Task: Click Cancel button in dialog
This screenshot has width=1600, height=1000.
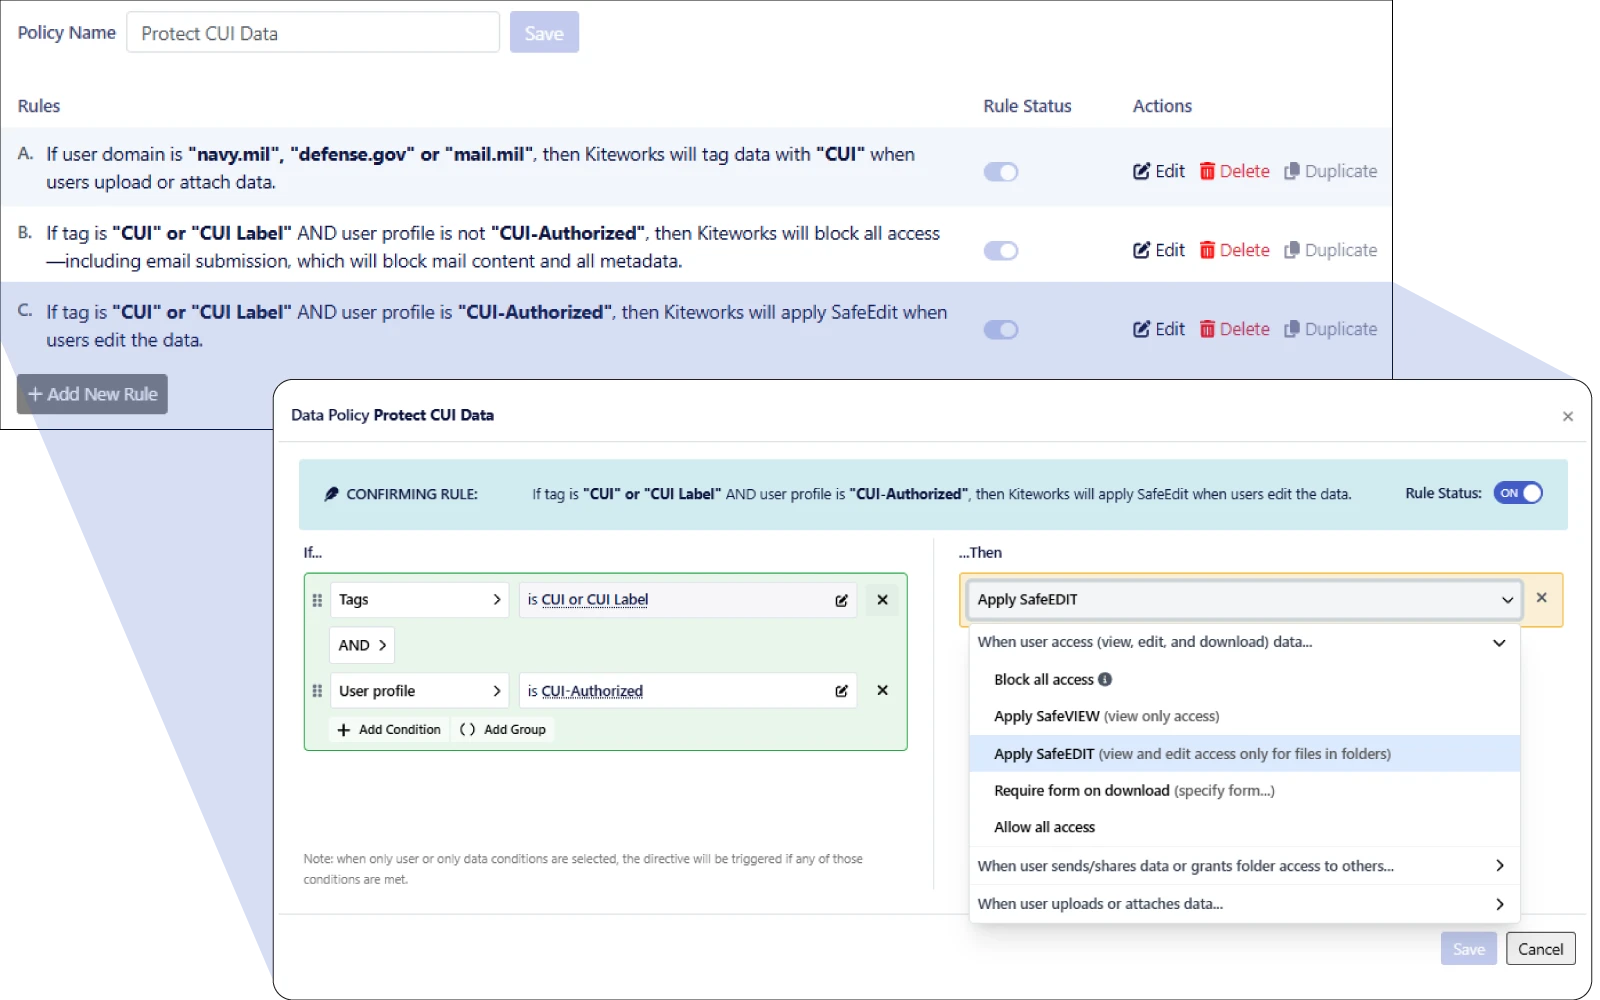Action: coord(1540,949)
